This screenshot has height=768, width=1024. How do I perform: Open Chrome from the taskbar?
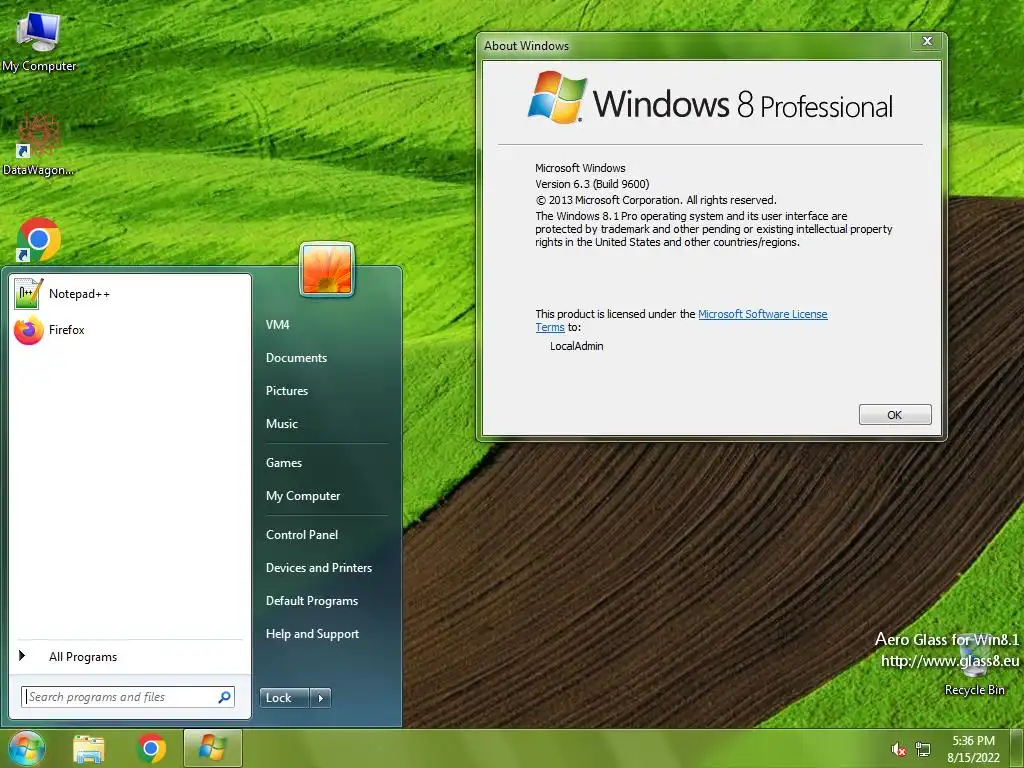coord(151,749)
